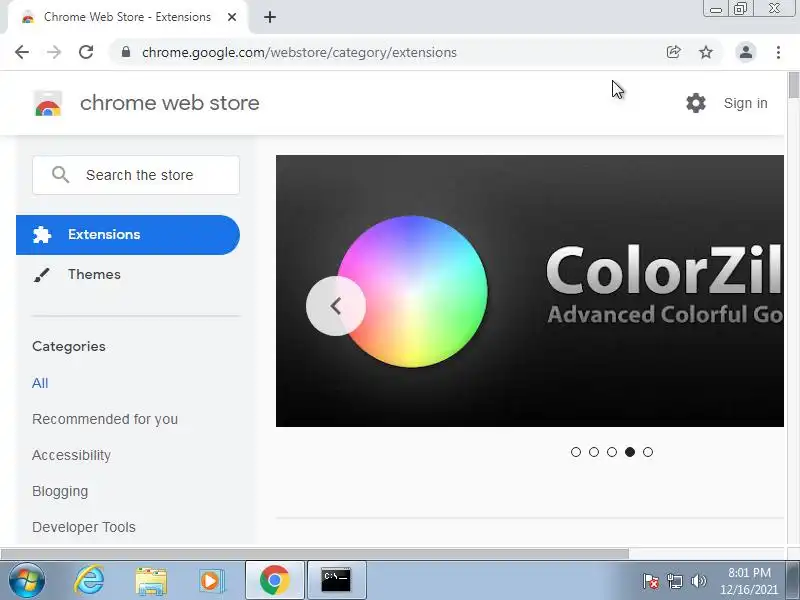Go back to the previous page
Viewport: 800px width, 600px height.
(x=22, y=52)
